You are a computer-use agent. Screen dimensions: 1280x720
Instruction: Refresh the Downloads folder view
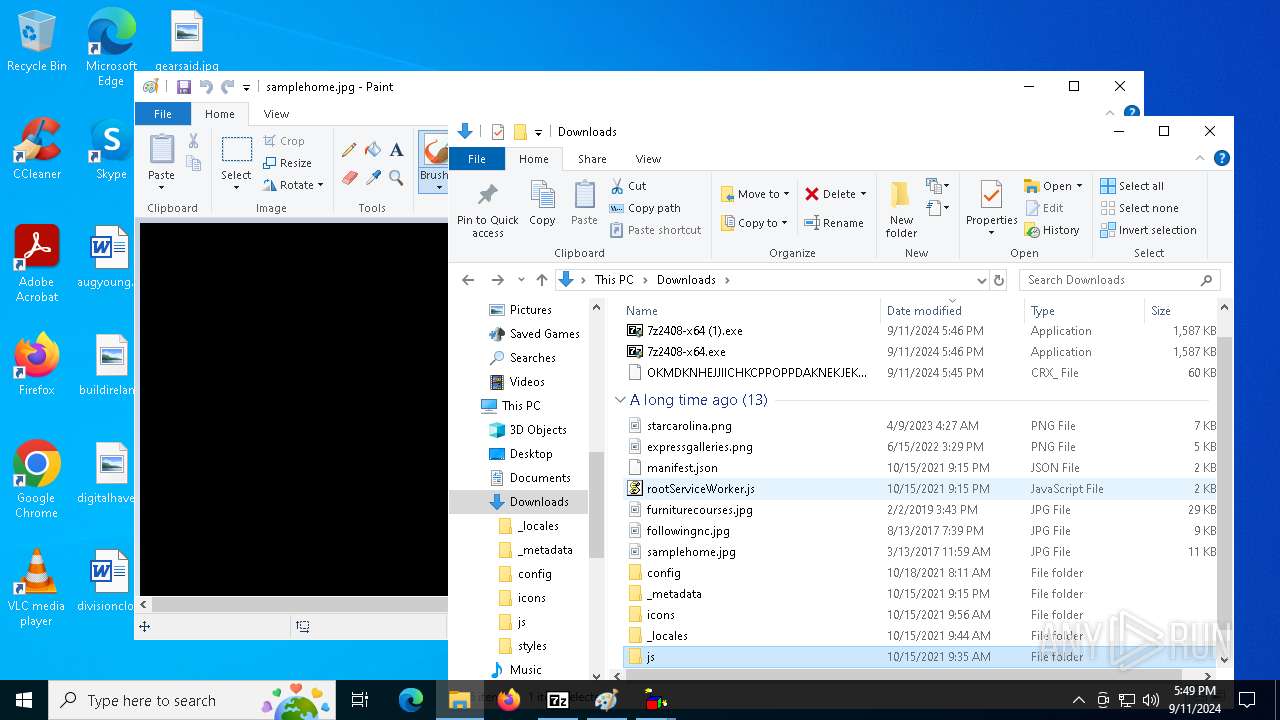click(x=998, y=280)
